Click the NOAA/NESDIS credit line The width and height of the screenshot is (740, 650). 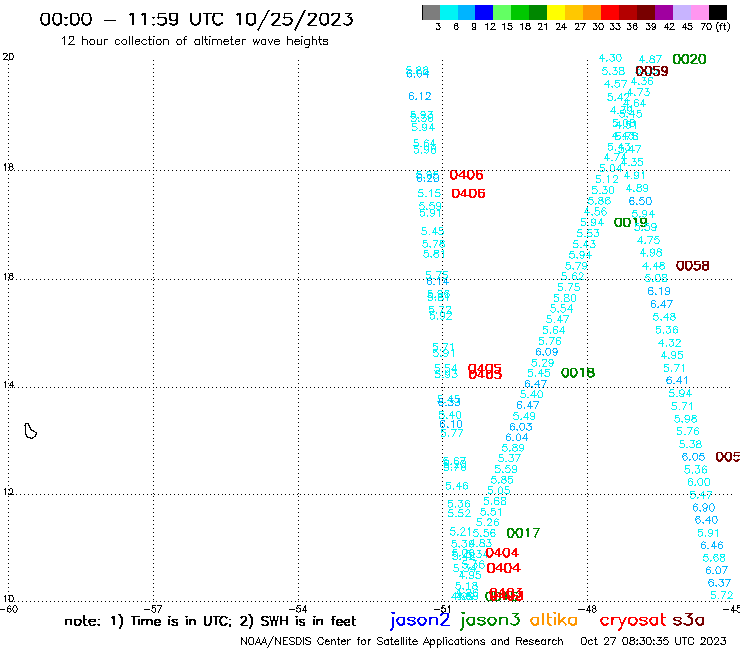tap(402, 641)
